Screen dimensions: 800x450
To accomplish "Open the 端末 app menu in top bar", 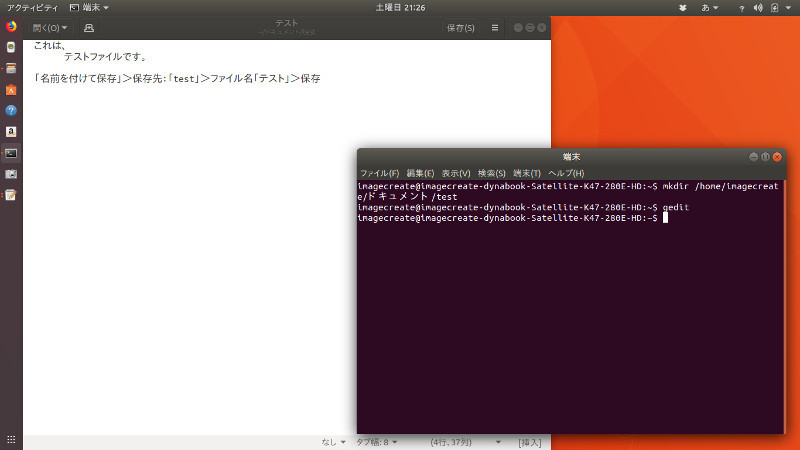I will 89,8.
